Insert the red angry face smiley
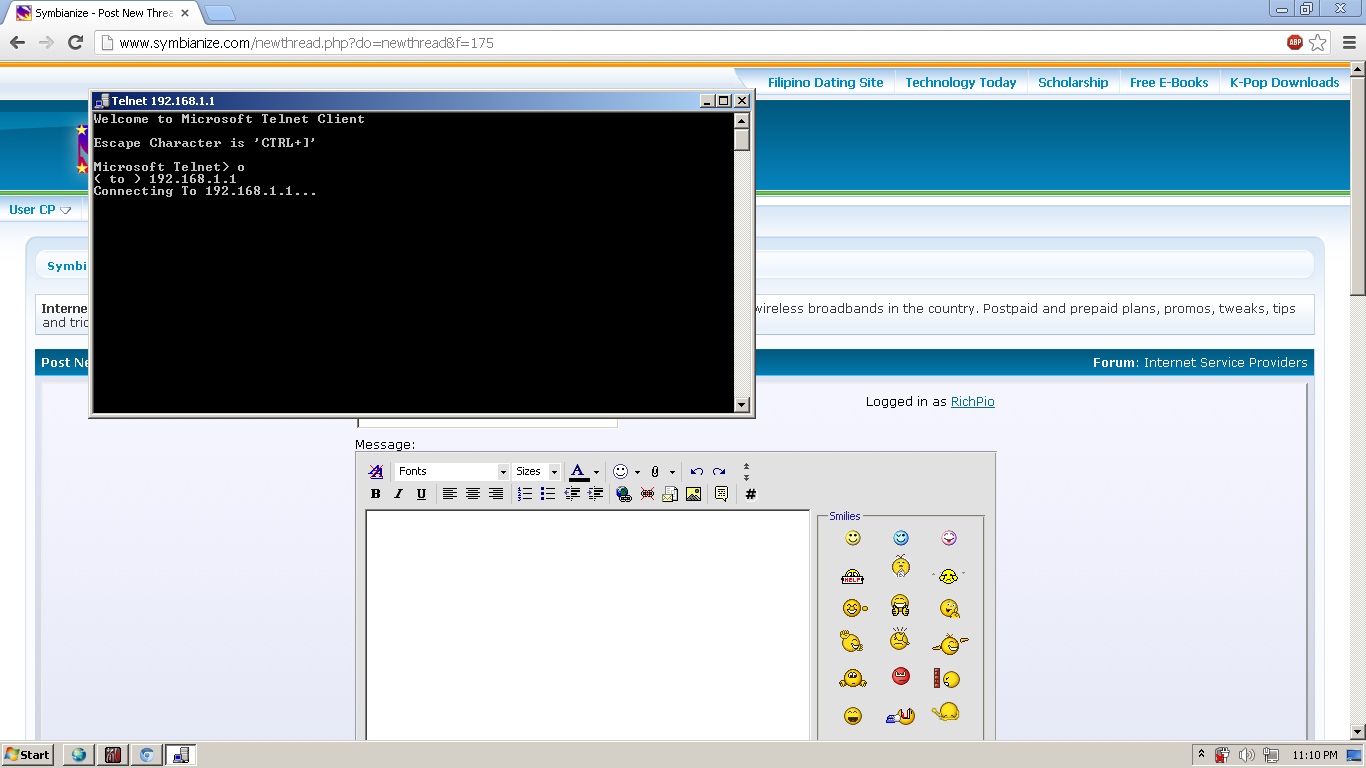This screenshot has width=1366, height=768. tap(901, 676)
